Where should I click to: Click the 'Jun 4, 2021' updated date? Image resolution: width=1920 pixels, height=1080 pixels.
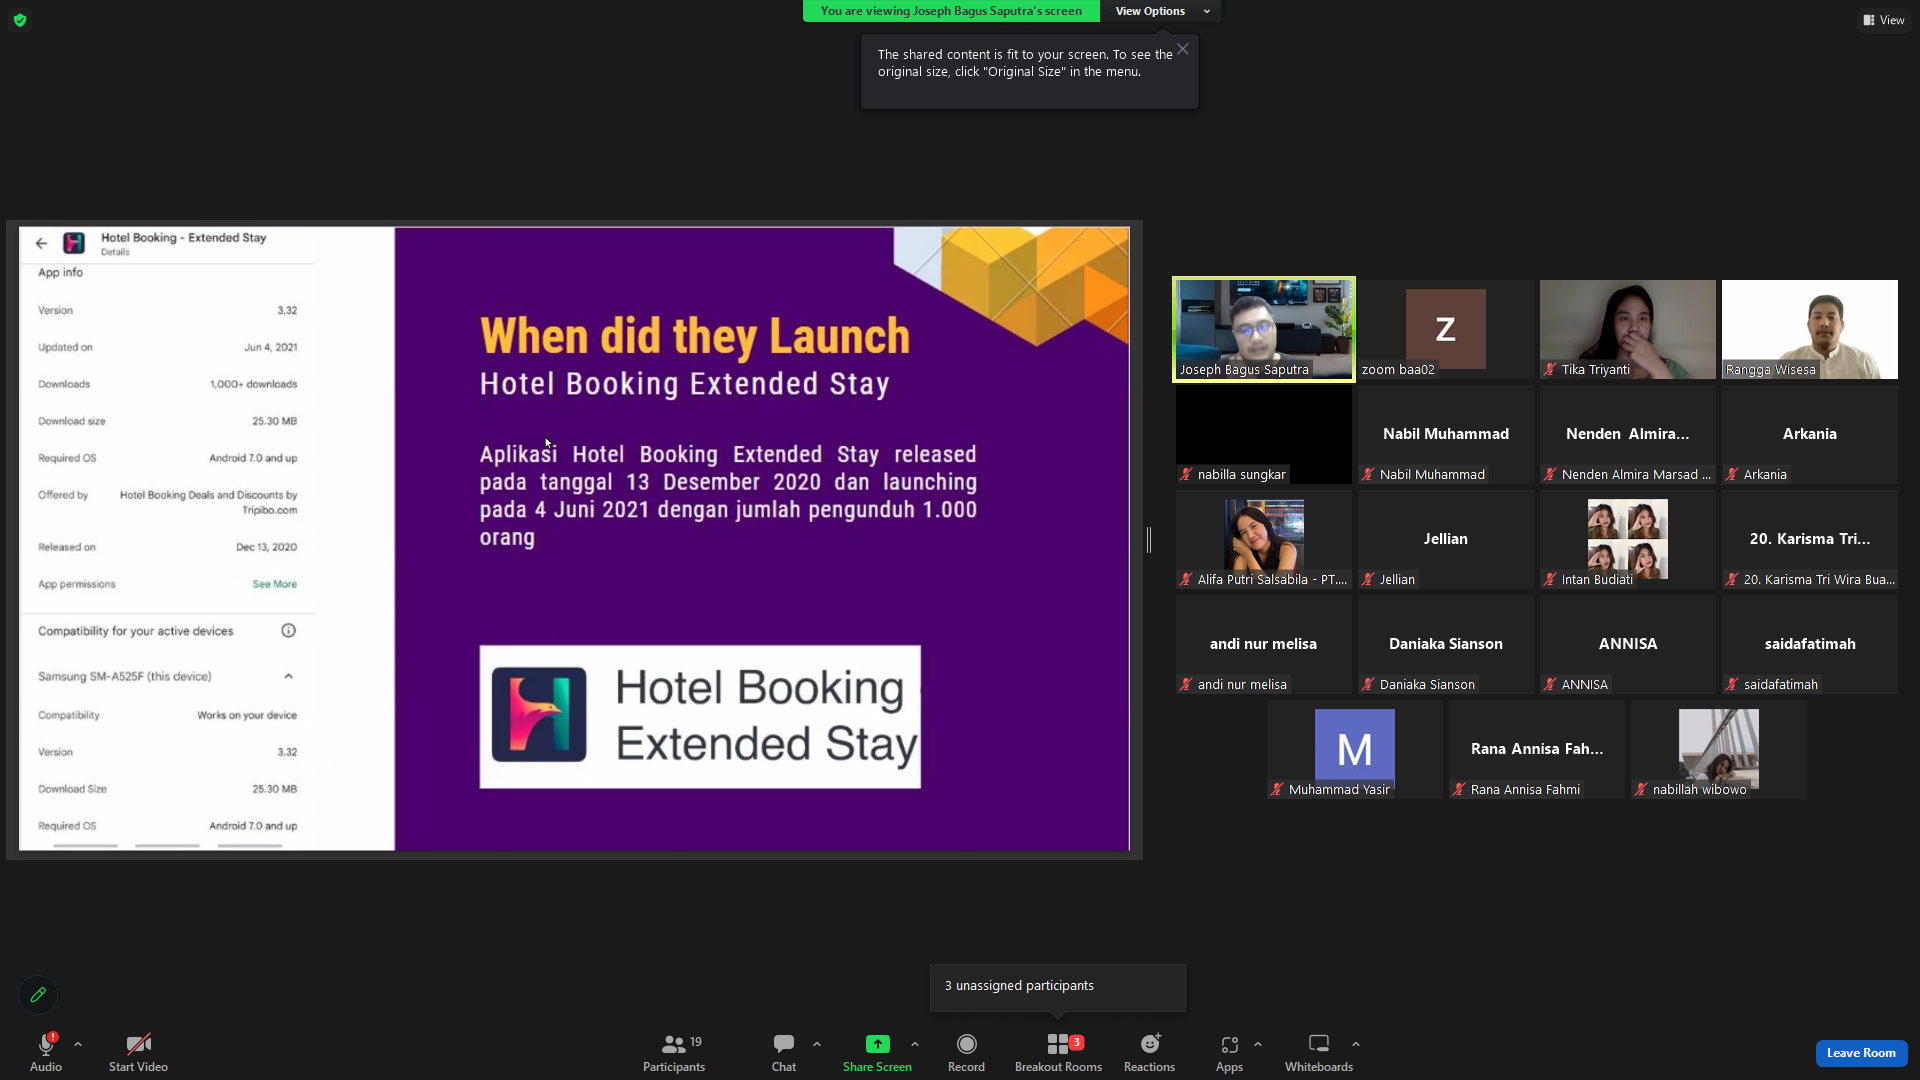point(271,347)
